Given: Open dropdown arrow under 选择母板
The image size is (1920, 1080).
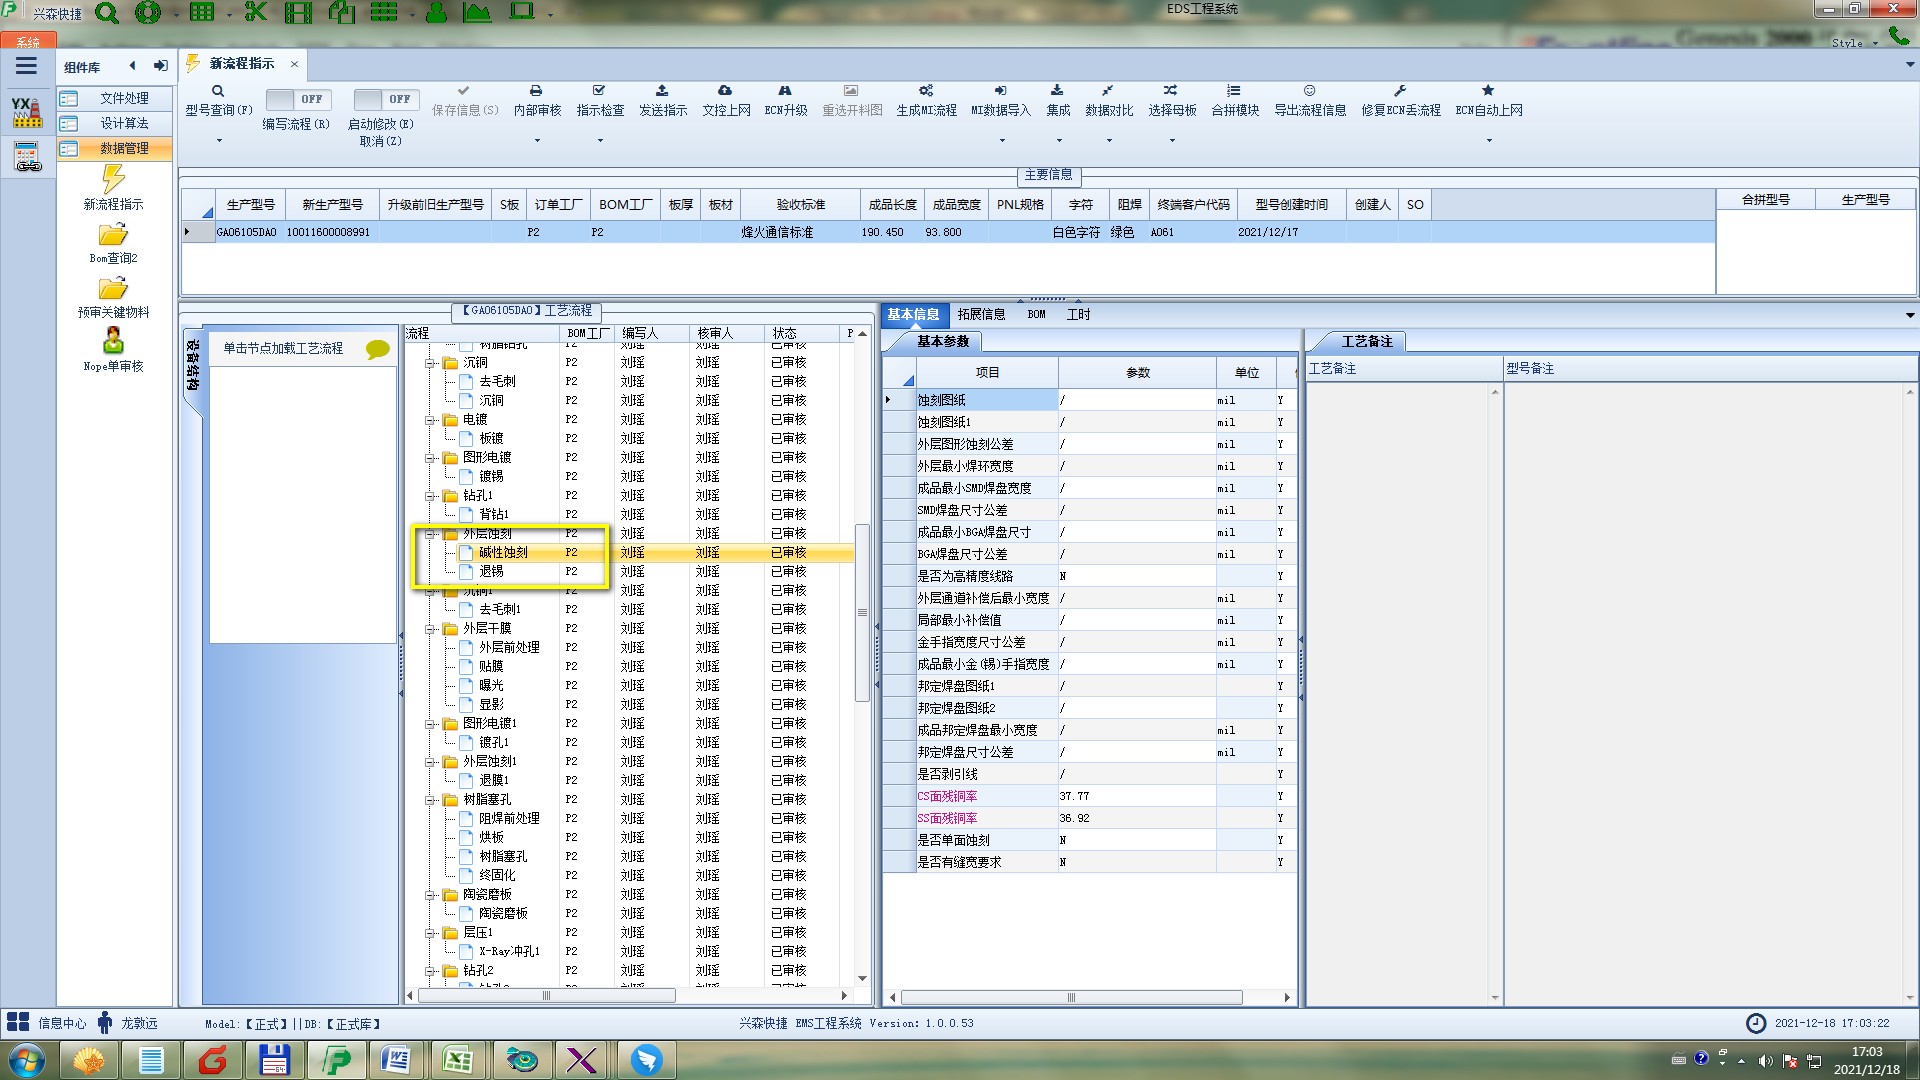Looking at the screenshot, I should coord(1172,140).
